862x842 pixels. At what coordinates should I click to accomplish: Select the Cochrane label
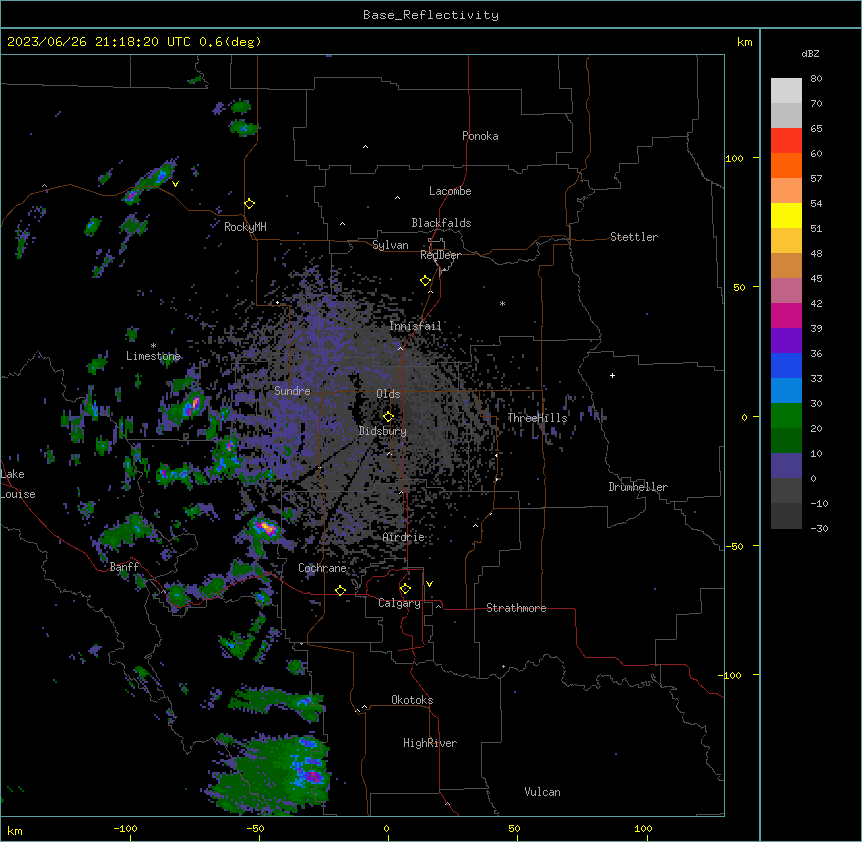click(322, 568)
